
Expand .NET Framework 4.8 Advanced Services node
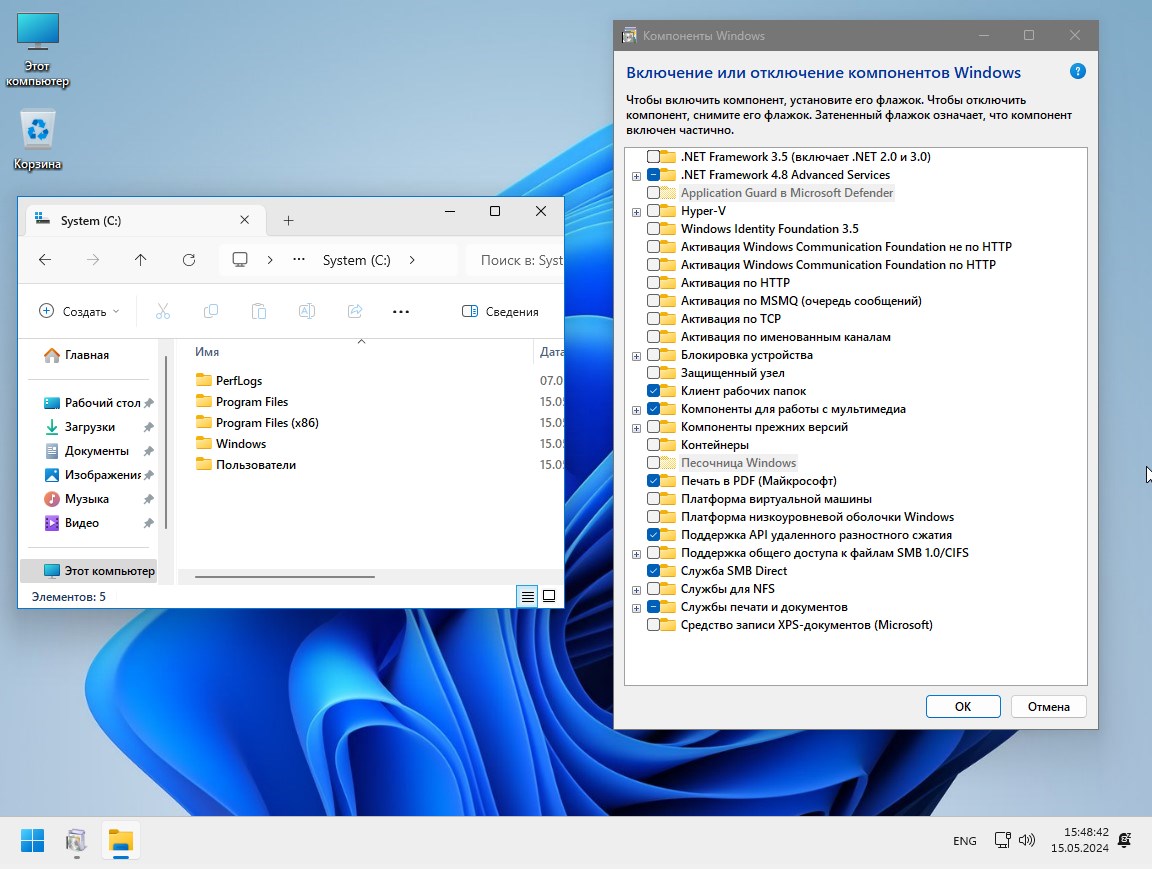pyautogui.click(x=637, y=175)
